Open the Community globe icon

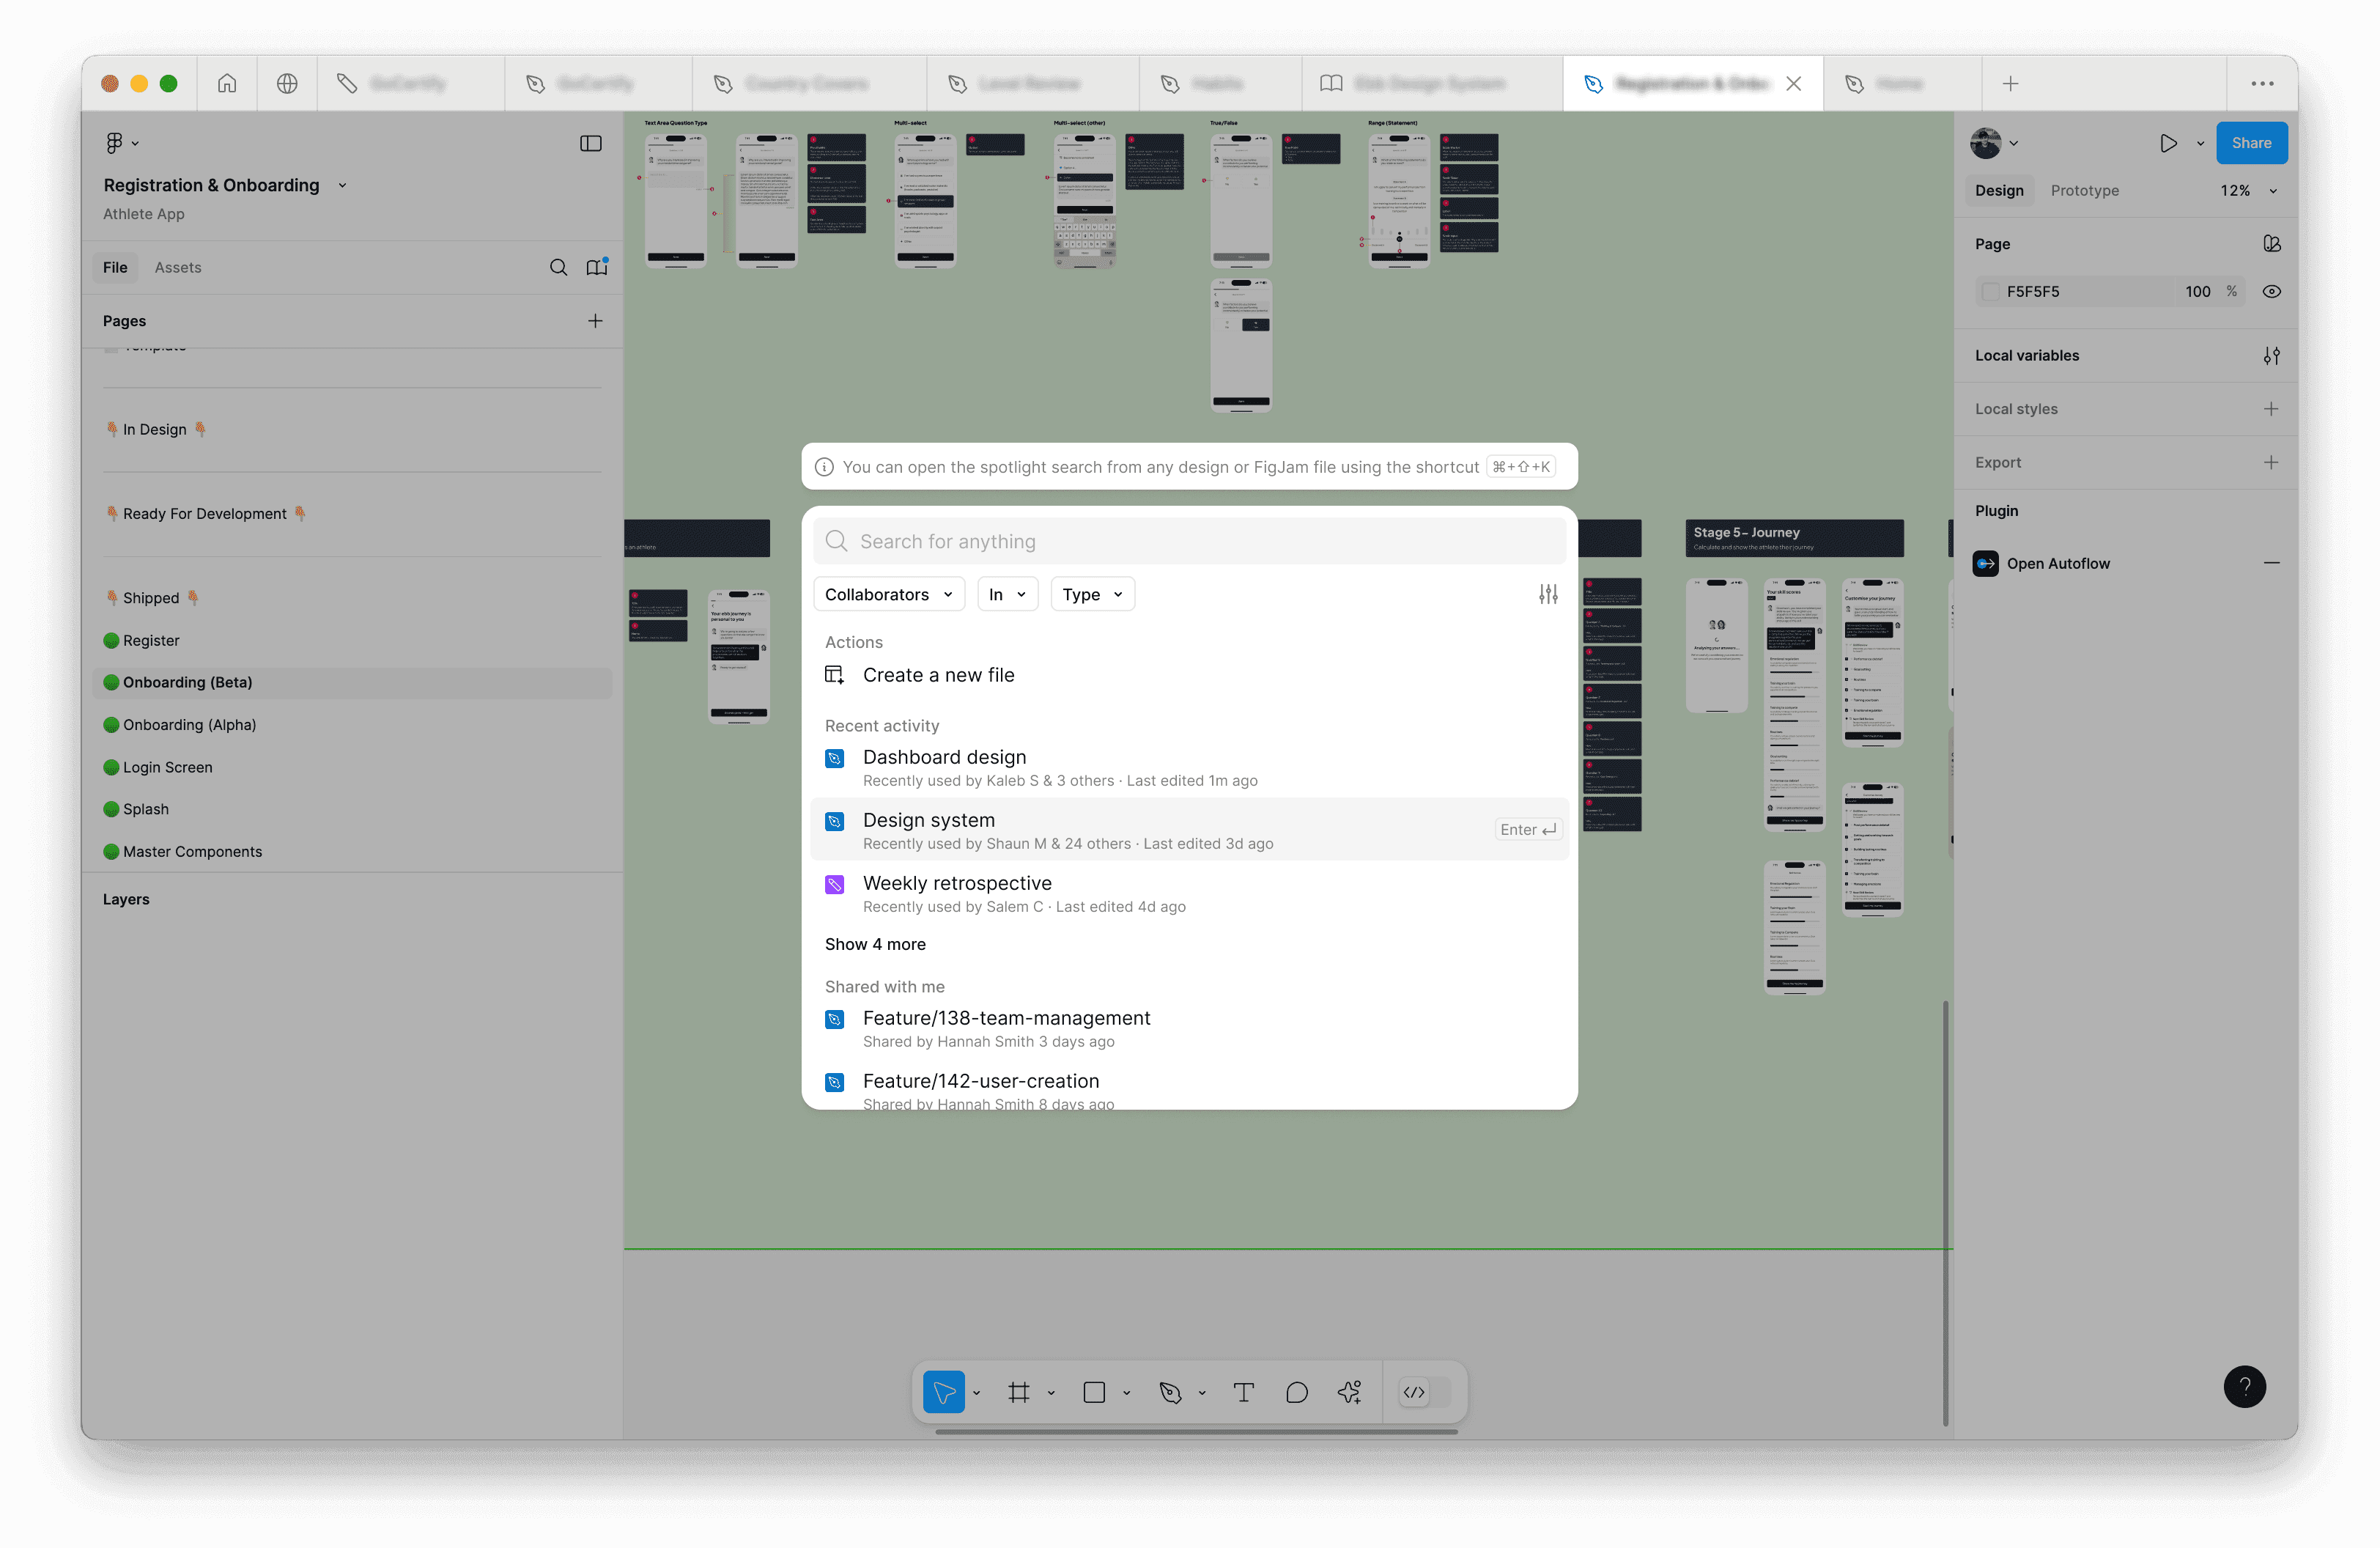287,84
